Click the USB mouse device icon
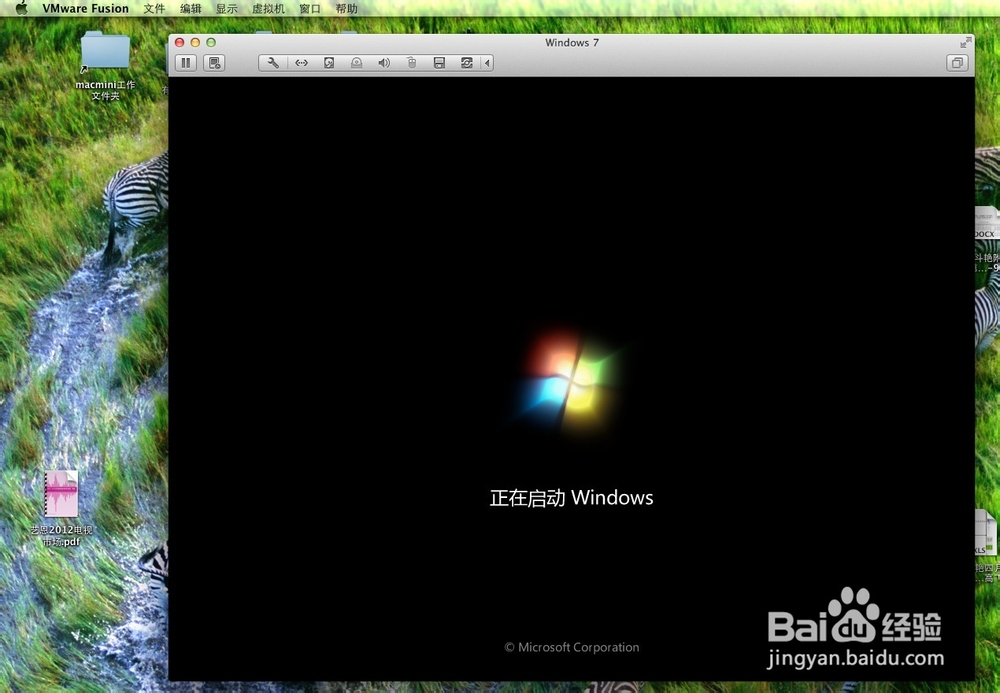Viewport: 1000px width, 693px height. point(411,62)
